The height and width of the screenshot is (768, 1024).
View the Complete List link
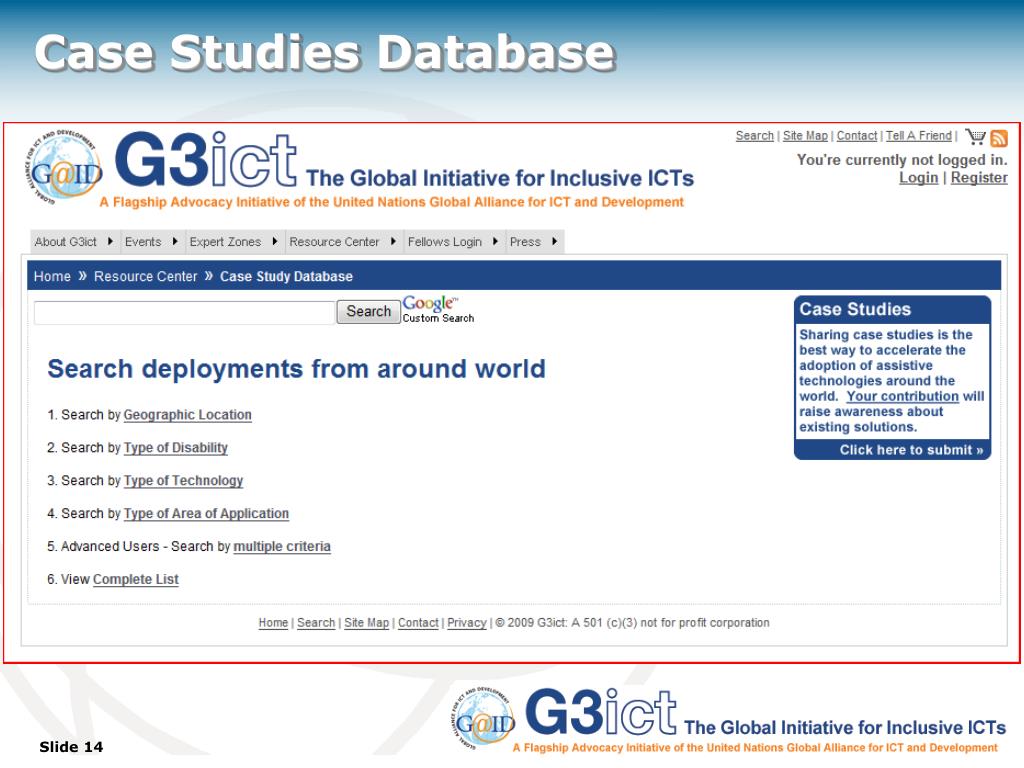[136, 579]
